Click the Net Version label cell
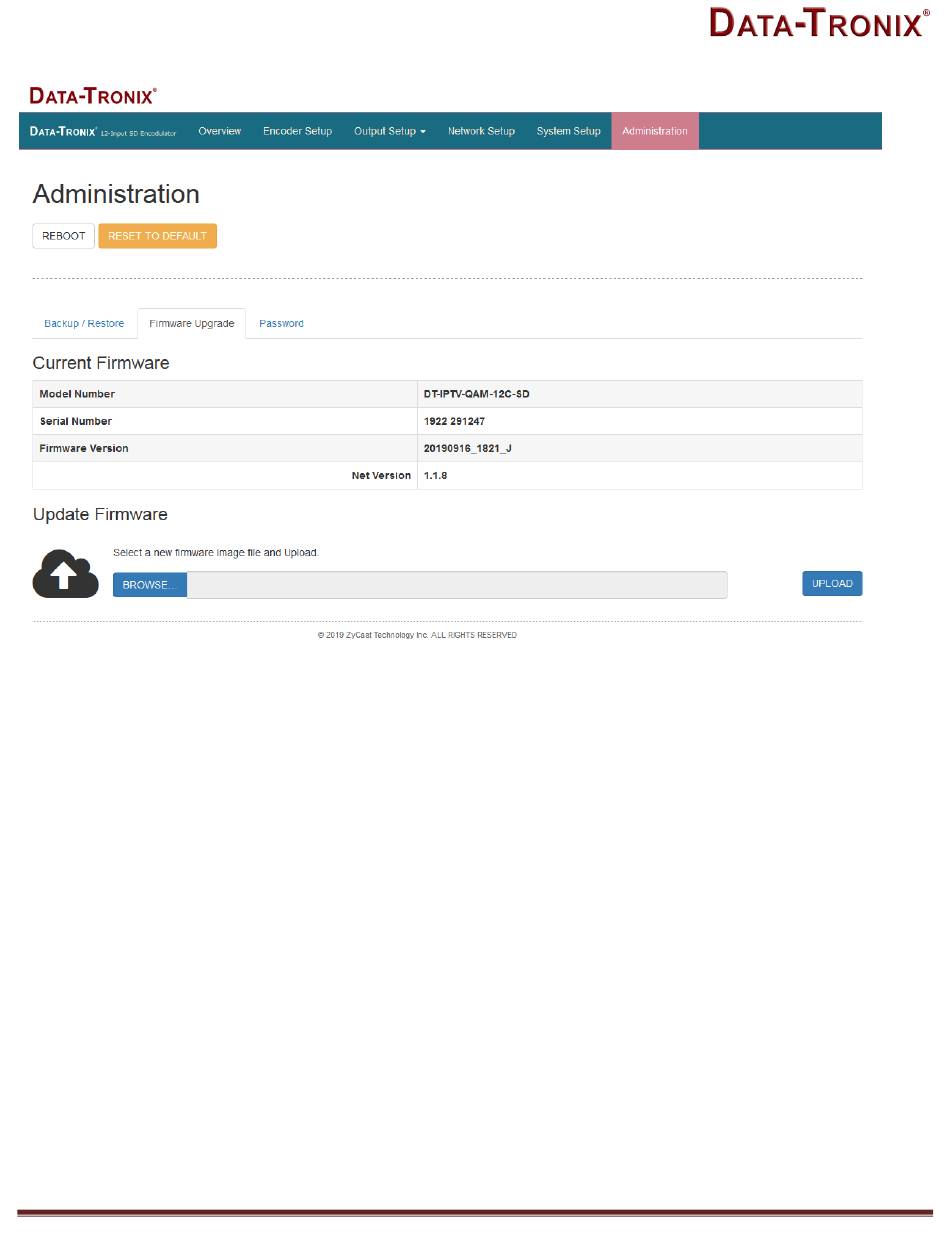Viewport: 950px width, 1254px height. 225,475
